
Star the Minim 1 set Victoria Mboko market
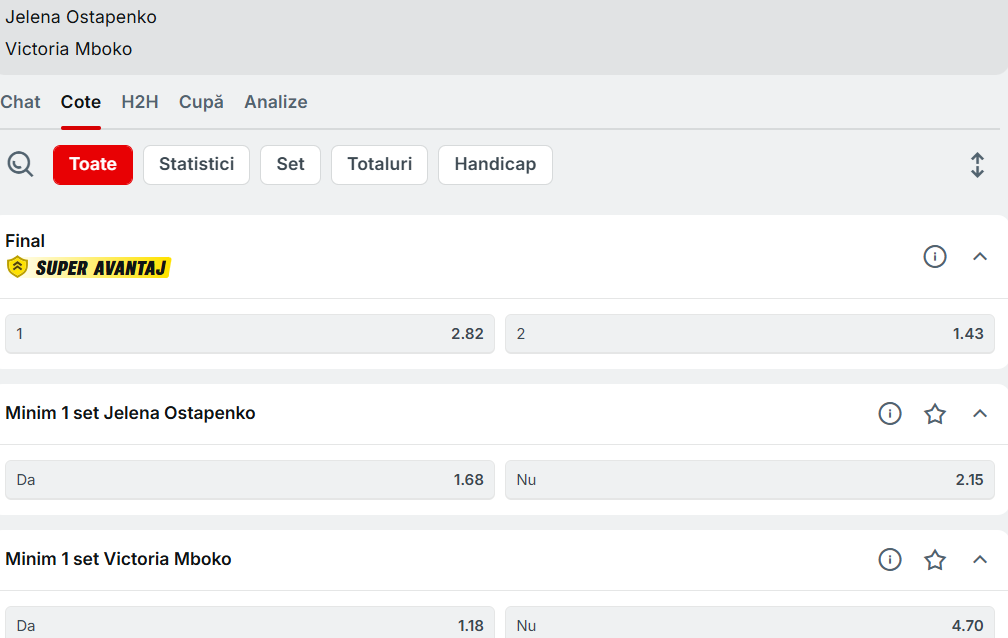(x=934, y=560)
